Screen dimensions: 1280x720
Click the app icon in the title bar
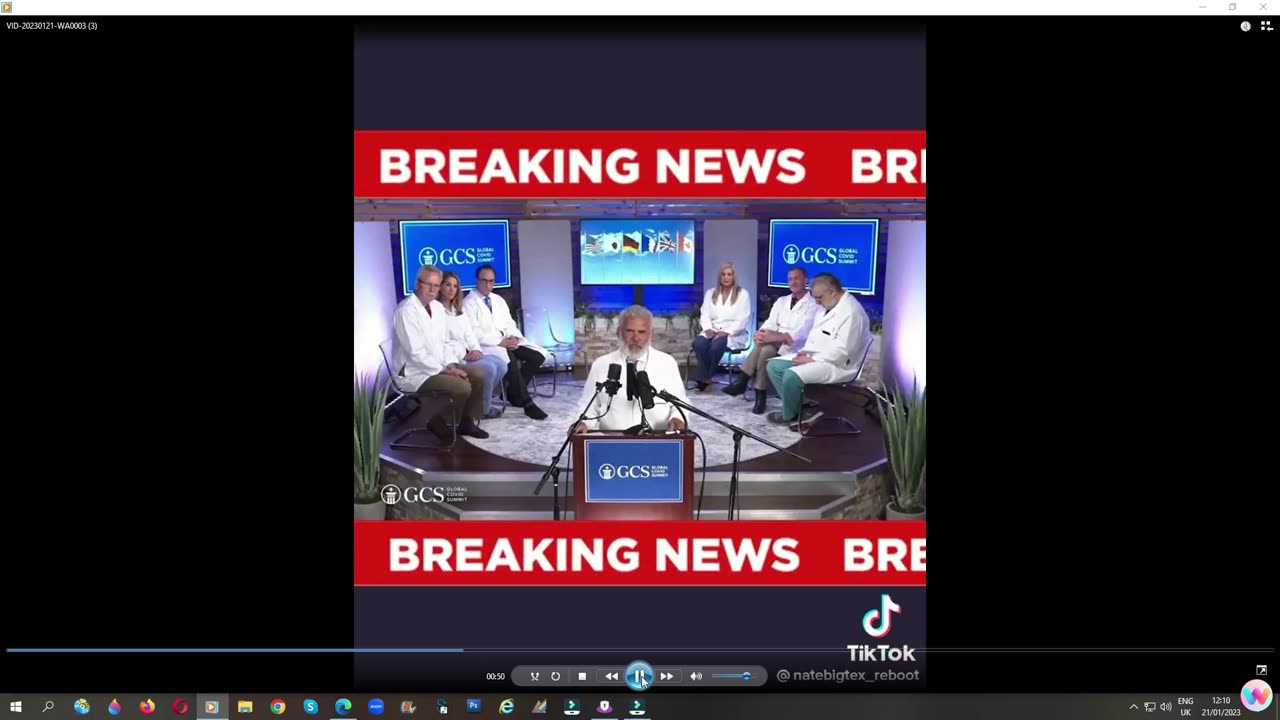(7, 7)
